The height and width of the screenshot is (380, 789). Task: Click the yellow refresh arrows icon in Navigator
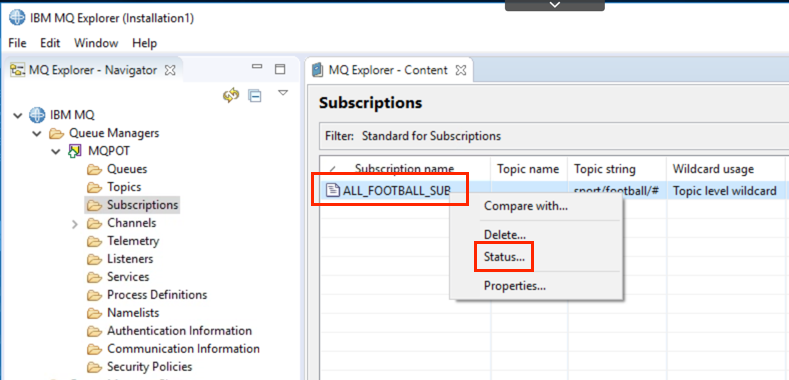[x=231, y=96]
